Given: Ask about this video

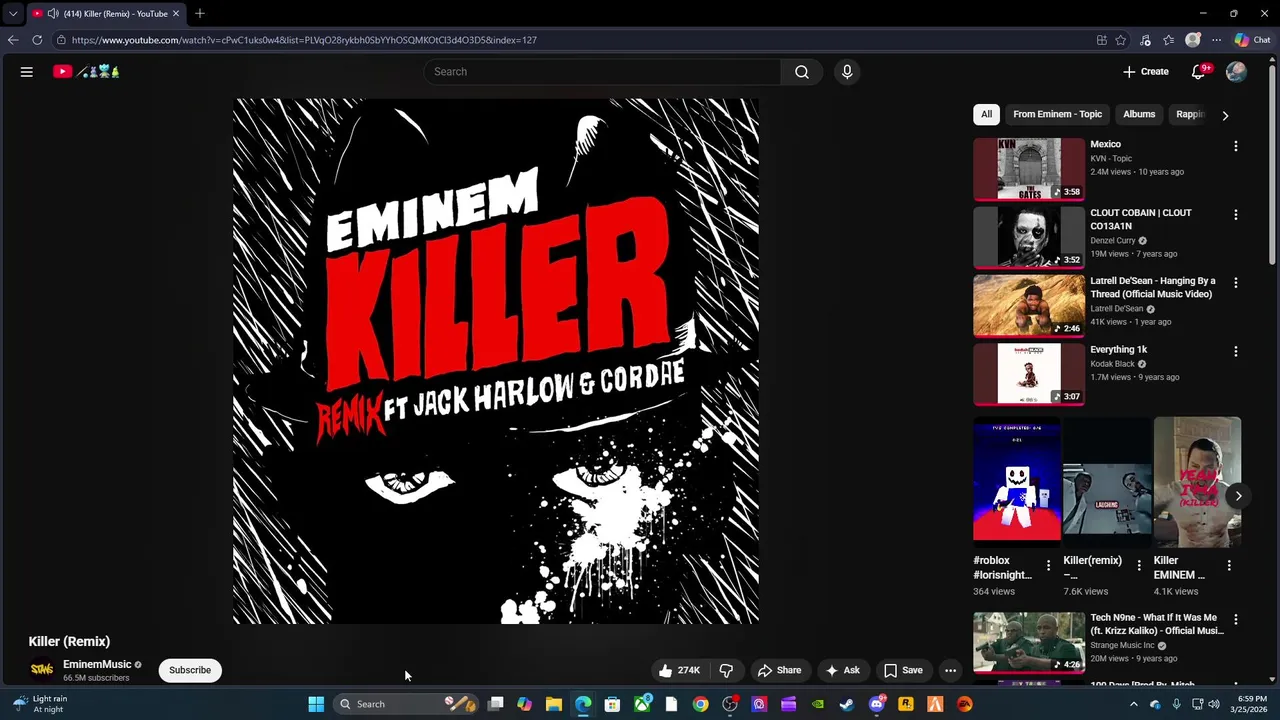Looking at the screenshot, I should coord(842,671).
